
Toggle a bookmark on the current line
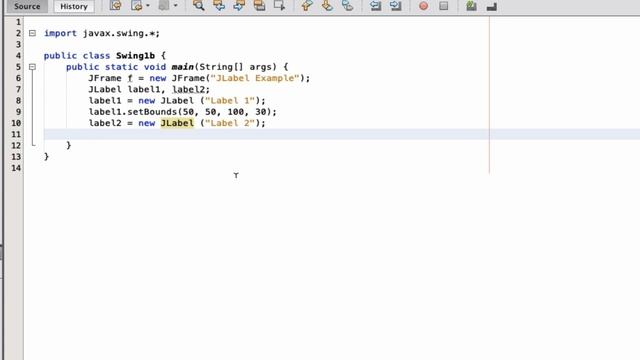(347, 6)
